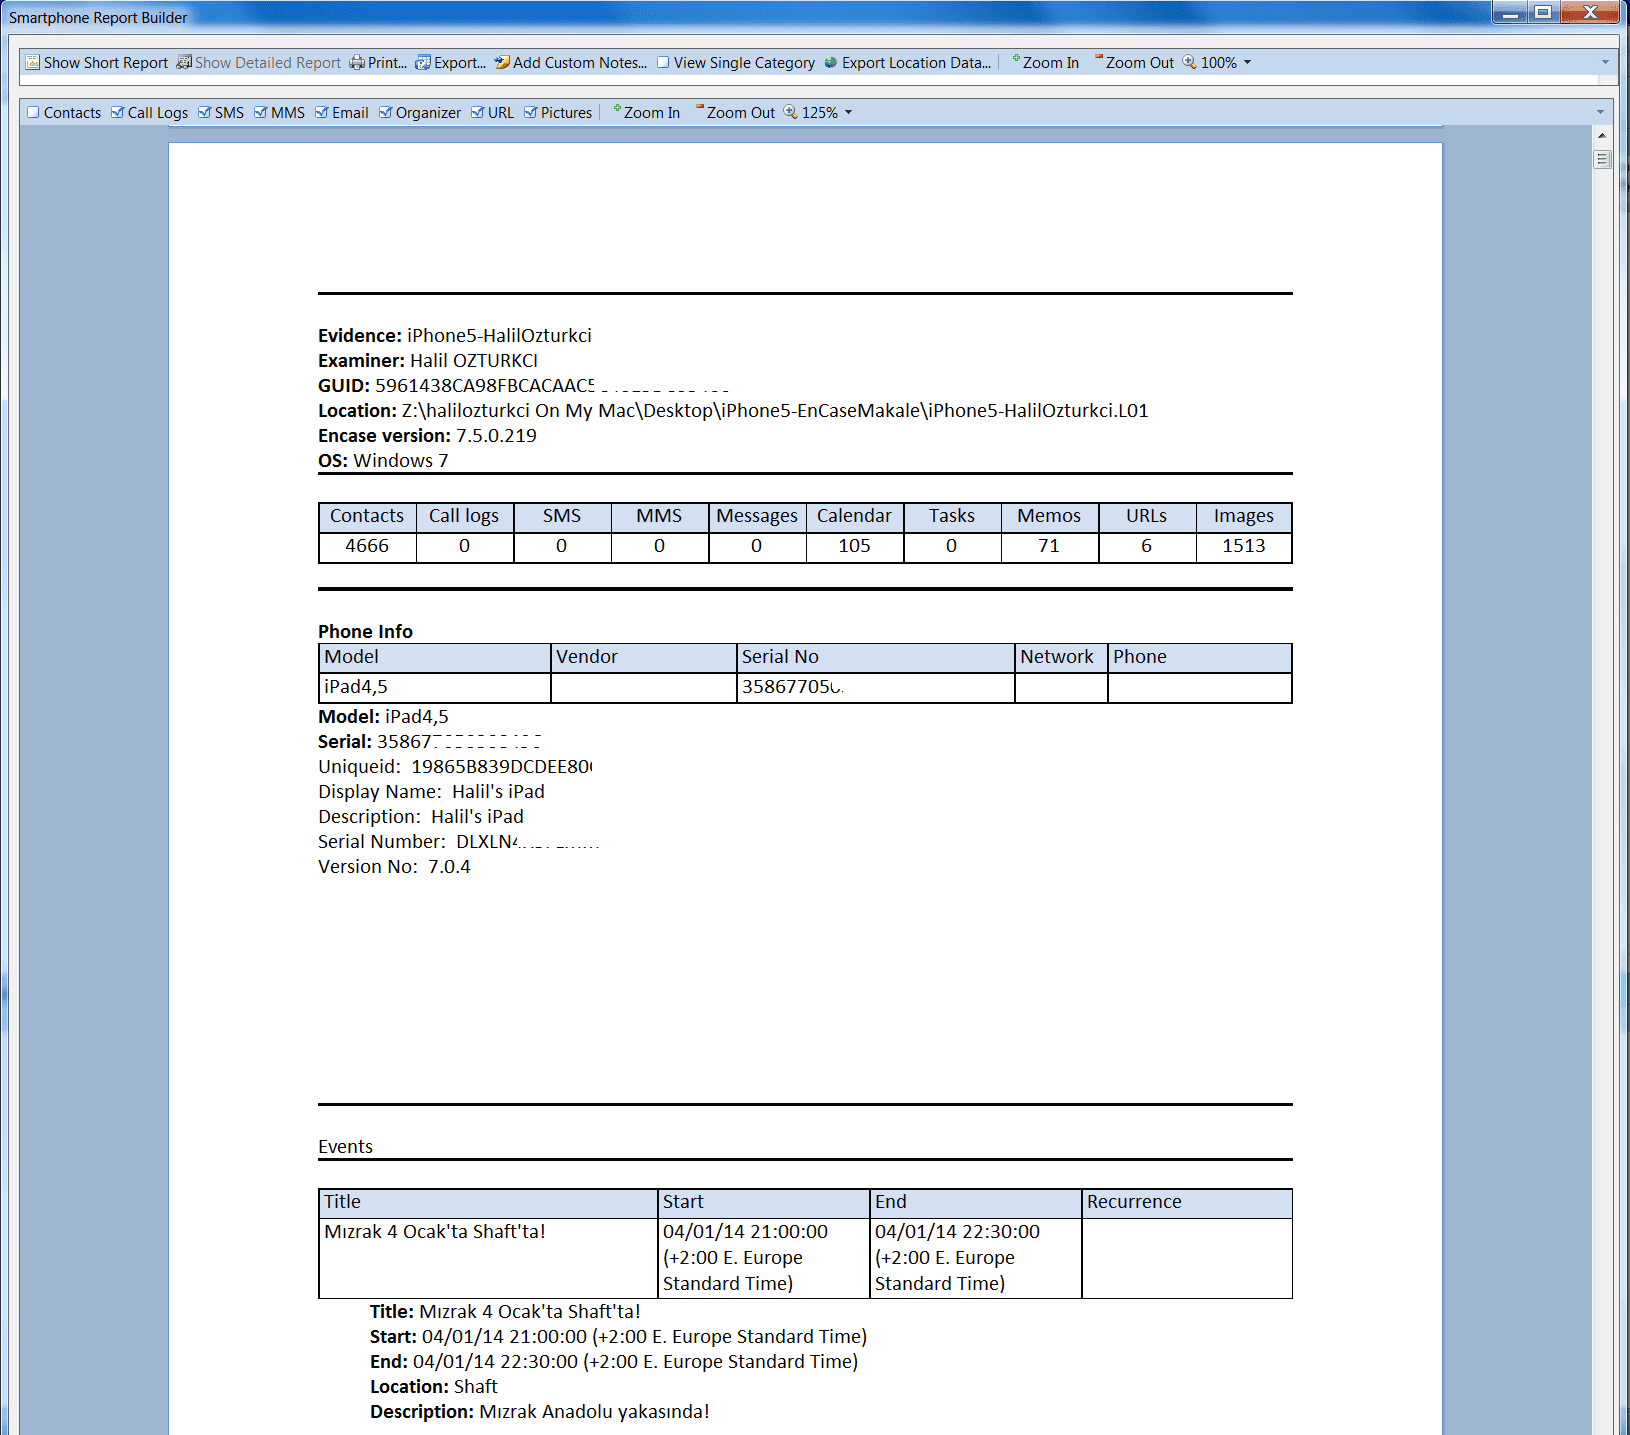Viewport: 1630px width, 1435px height.
Task: Click Zoom Out on top toolbar
Action: tap(1134, 63)
